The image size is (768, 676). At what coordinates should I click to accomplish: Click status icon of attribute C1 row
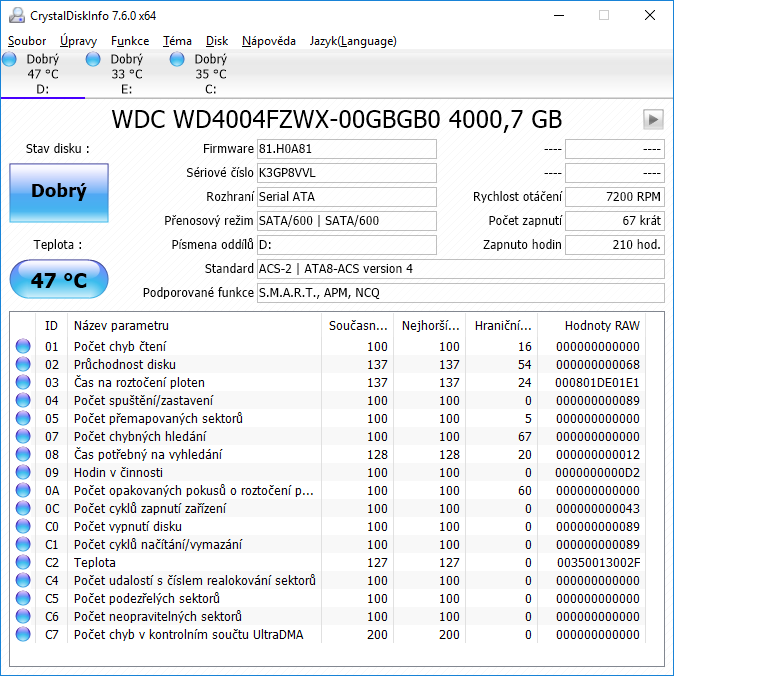point(23,544)
